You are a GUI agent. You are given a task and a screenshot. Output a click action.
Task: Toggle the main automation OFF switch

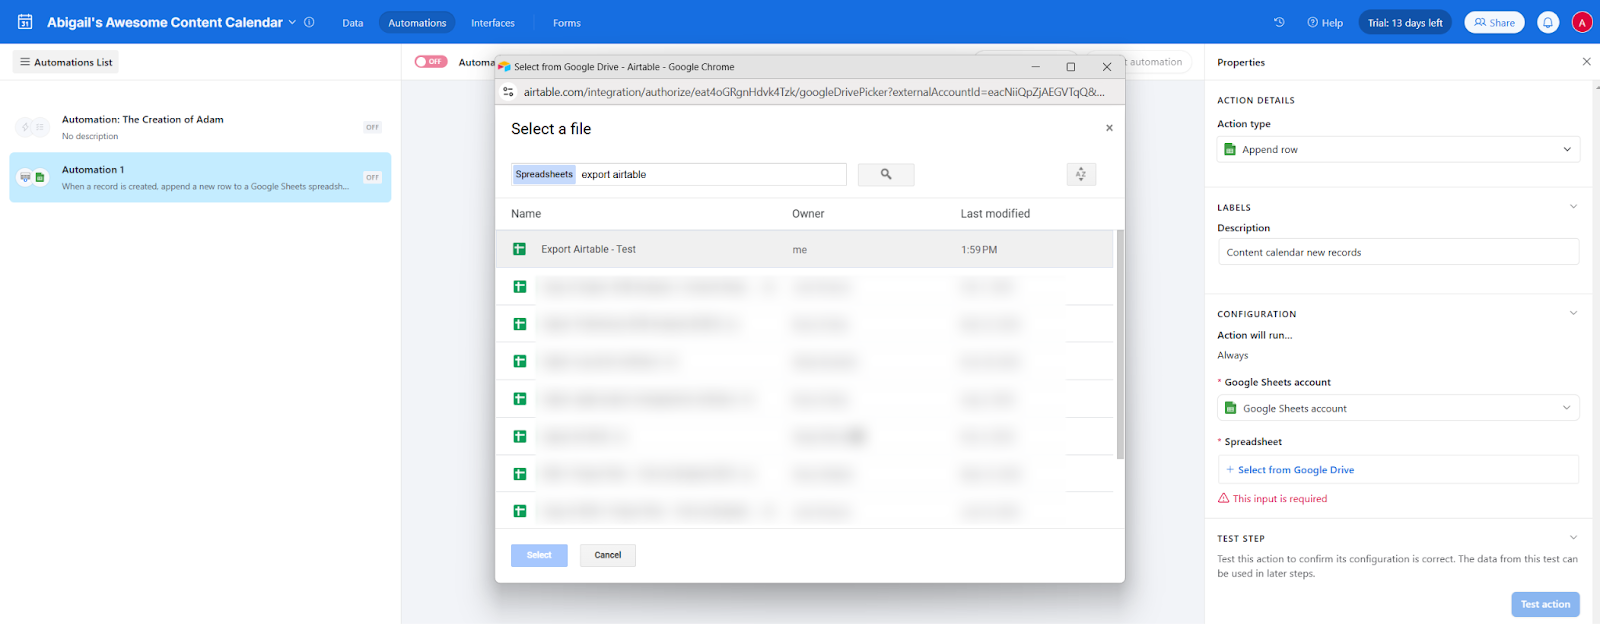point(431,62)
